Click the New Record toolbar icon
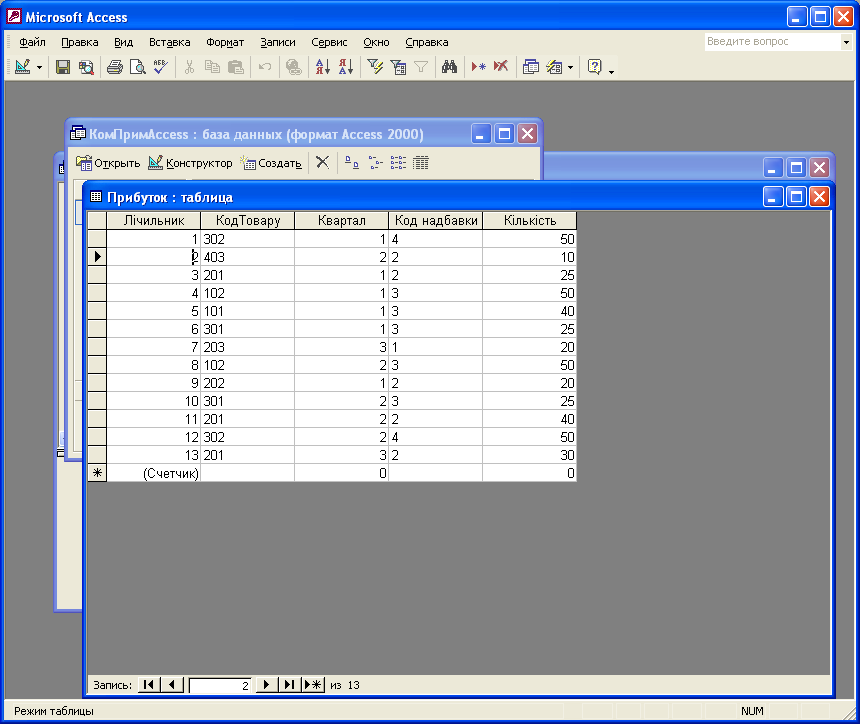 point(478,67)
